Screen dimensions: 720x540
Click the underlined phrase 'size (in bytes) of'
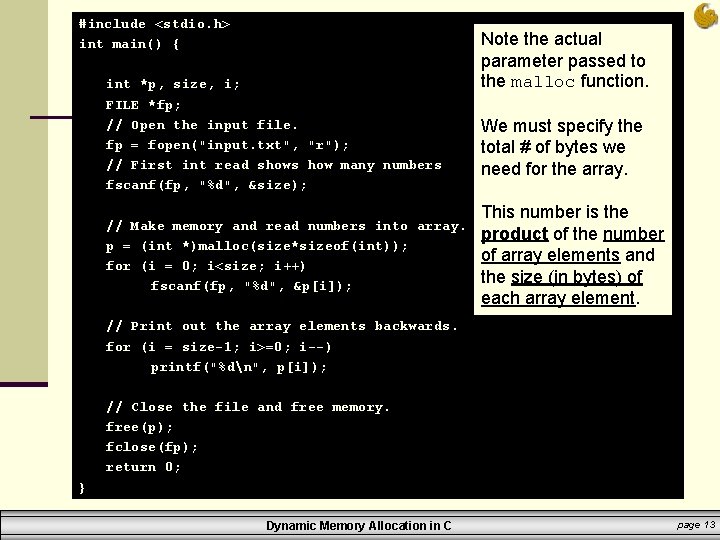pyautogui.click(x=577, y=277)
